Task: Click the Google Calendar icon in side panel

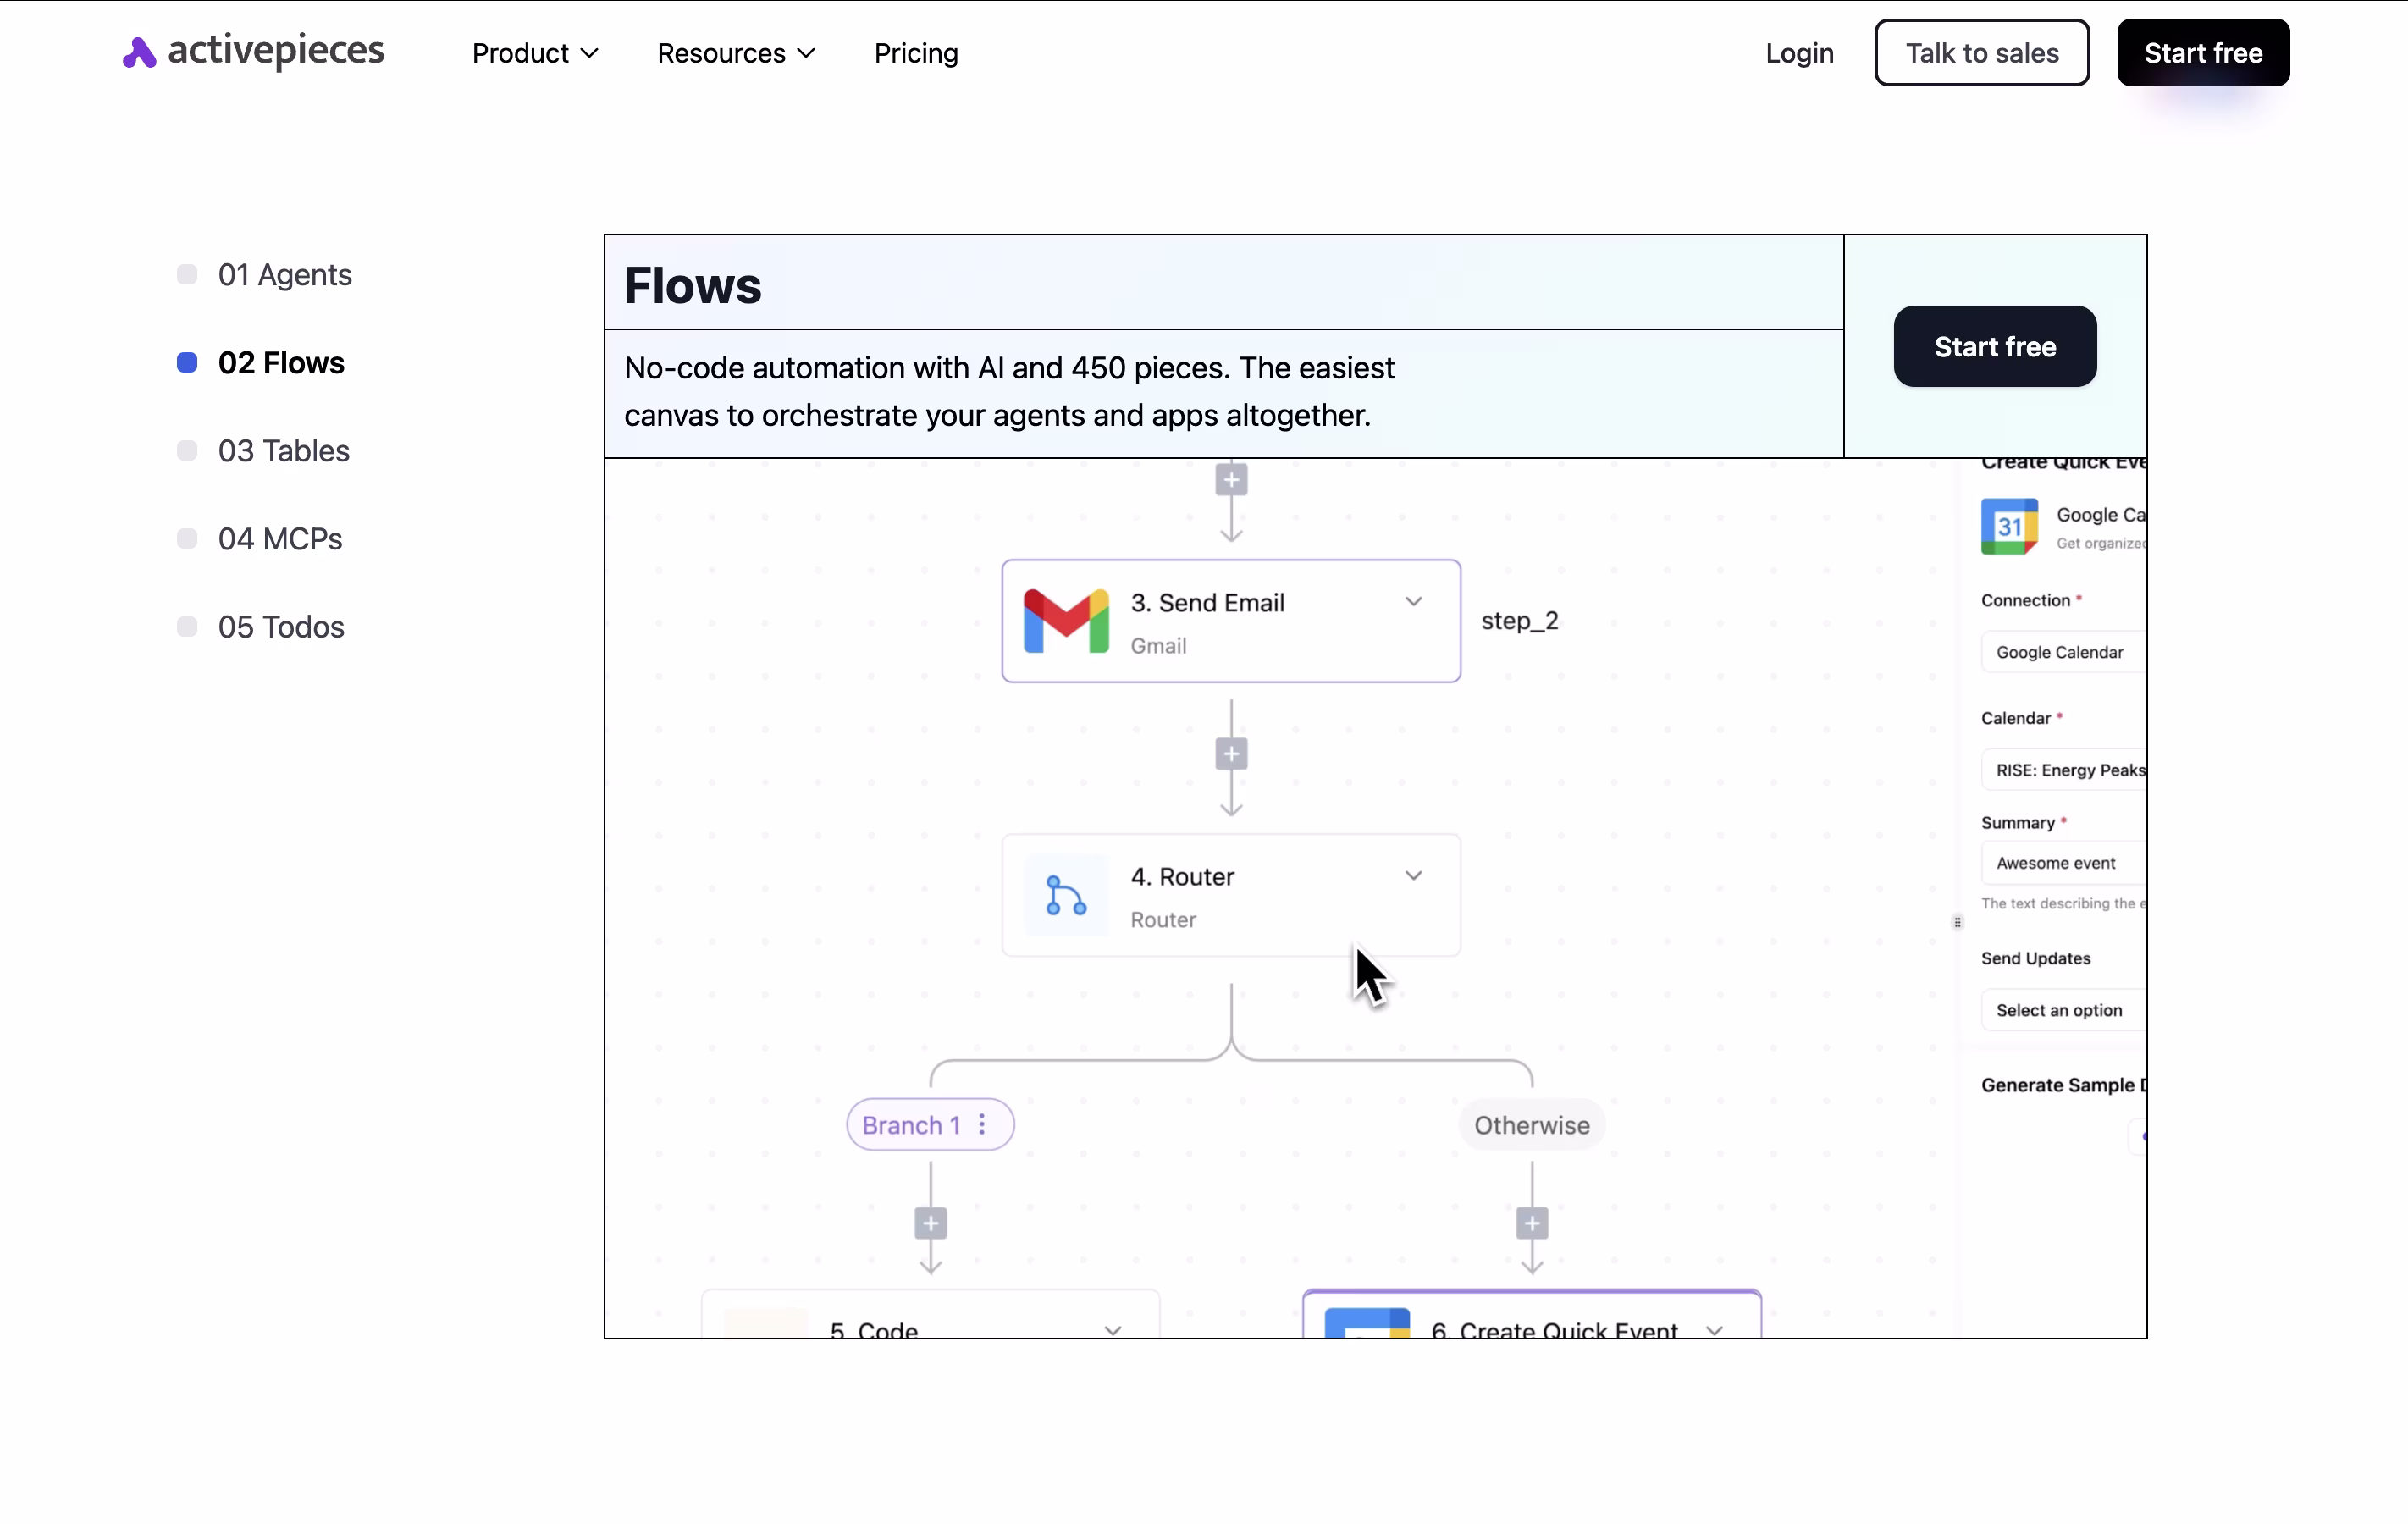Action: 2009,526
